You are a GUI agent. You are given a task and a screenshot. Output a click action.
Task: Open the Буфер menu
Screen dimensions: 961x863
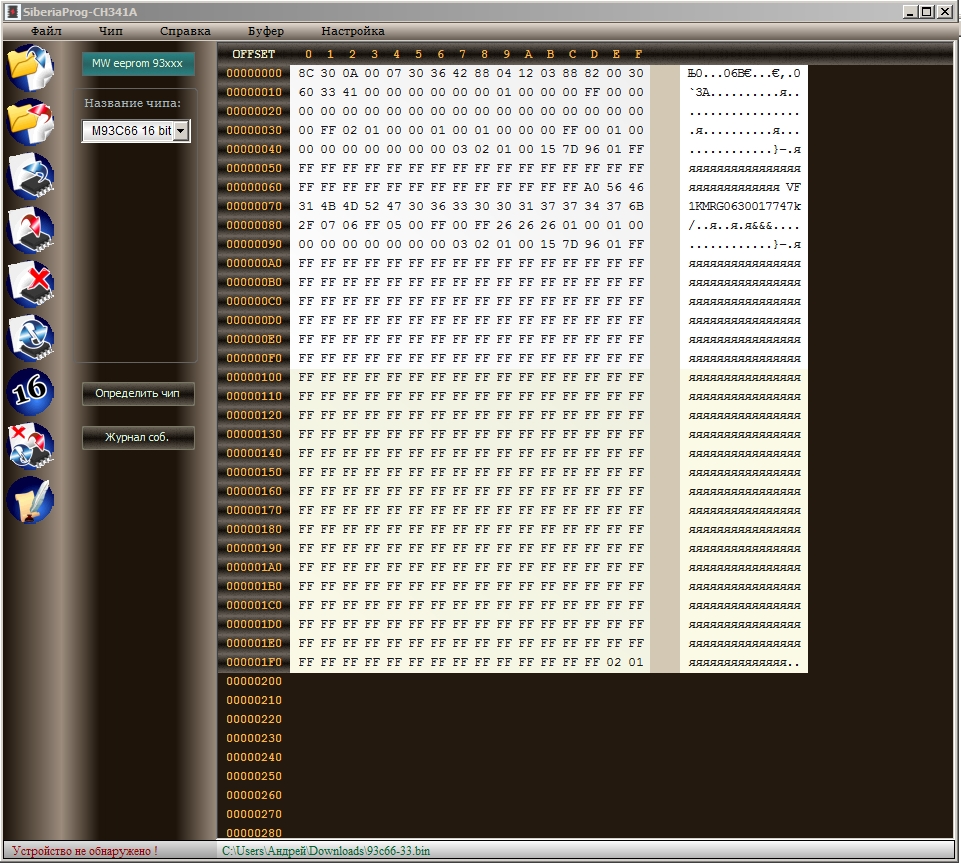(x=266, y=31)
